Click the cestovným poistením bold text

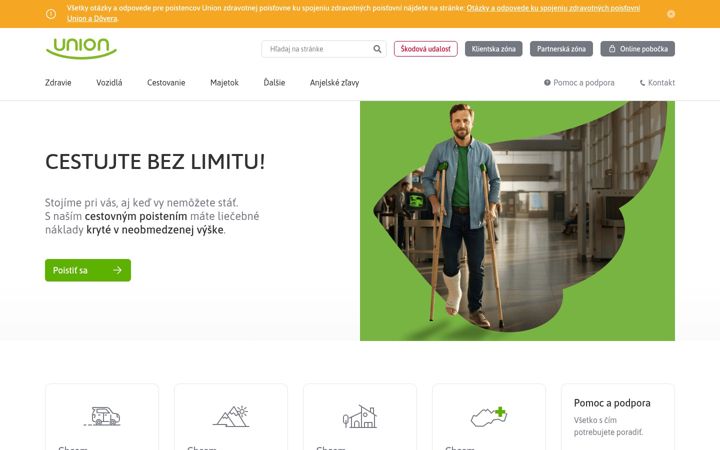136,216
